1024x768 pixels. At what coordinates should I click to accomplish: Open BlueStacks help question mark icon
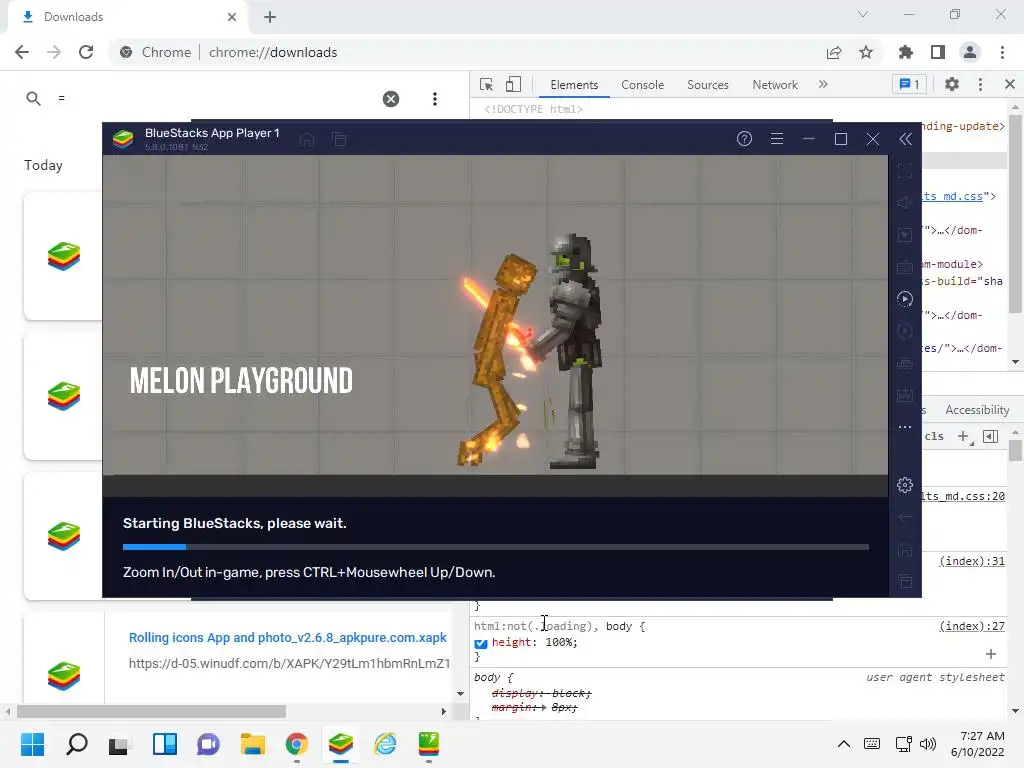coord(744,138)
